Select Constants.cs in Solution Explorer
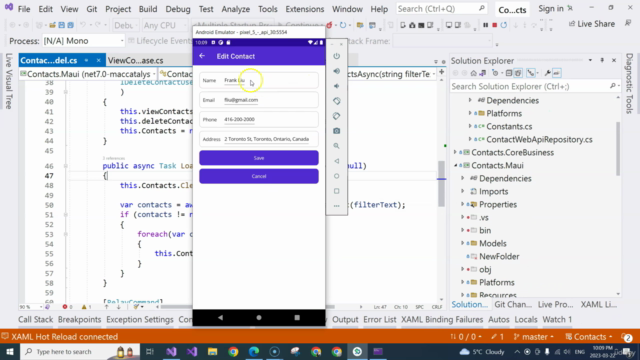Viewport: 640px width, 360px height. coord(509,126)
